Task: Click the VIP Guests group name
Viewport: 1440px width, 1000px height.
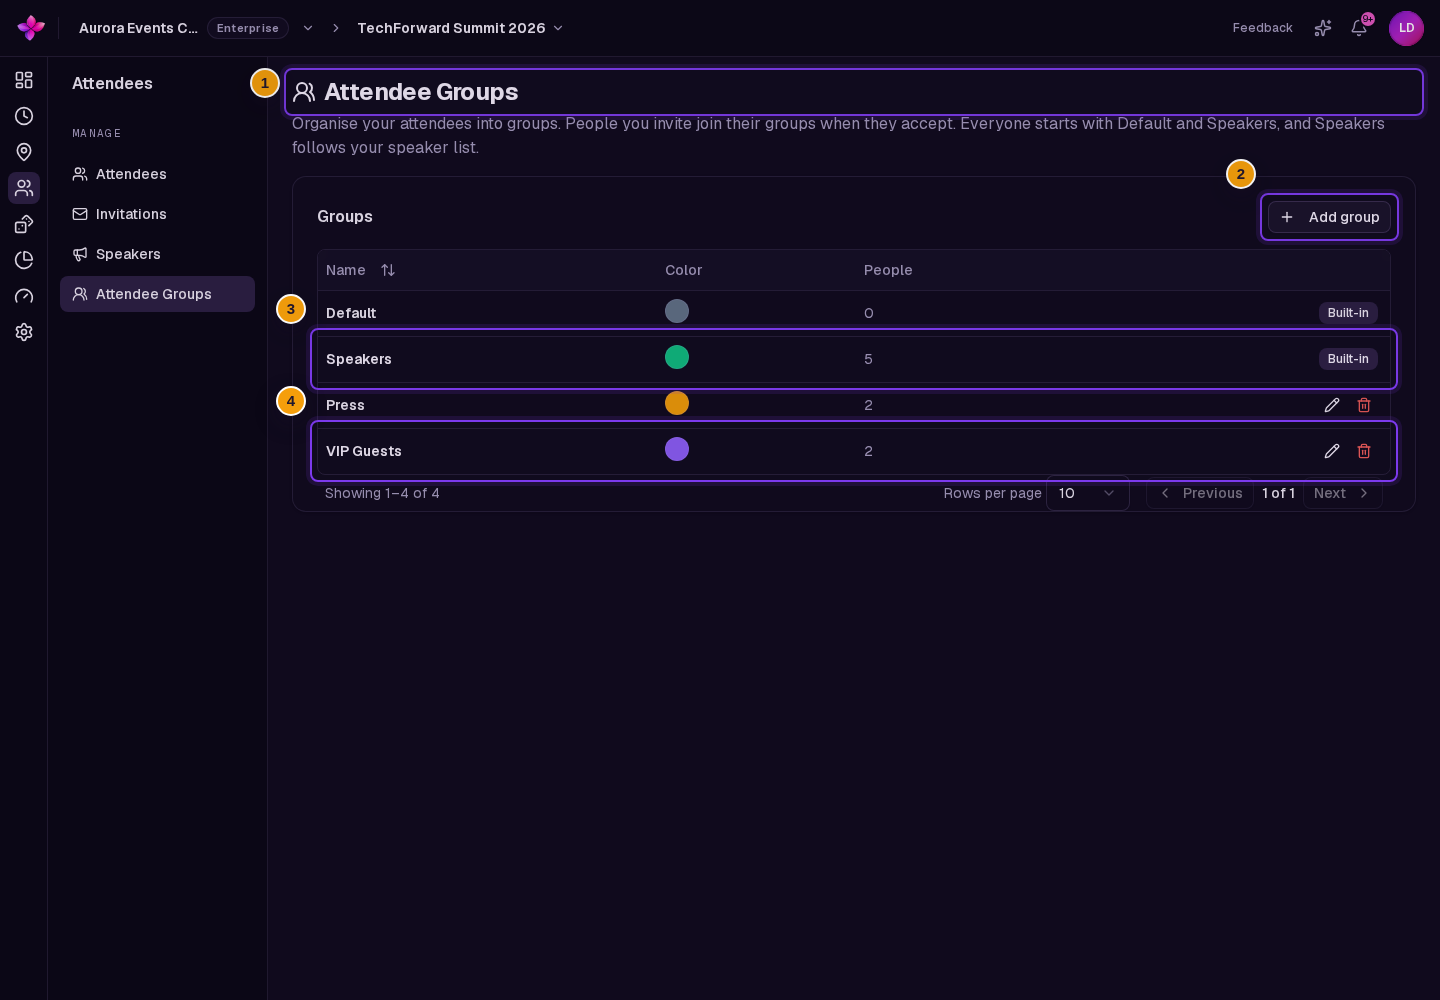Action: [x=364, y=451]
